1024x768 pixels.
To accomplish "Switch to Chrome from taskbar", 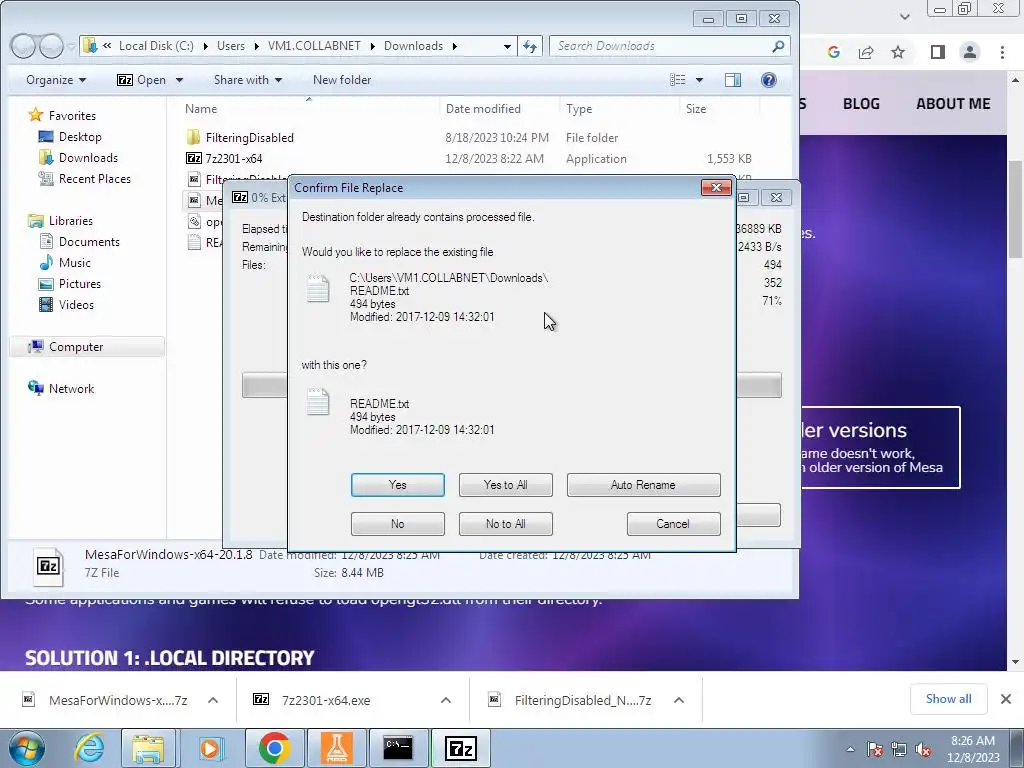I will (274, 748).
